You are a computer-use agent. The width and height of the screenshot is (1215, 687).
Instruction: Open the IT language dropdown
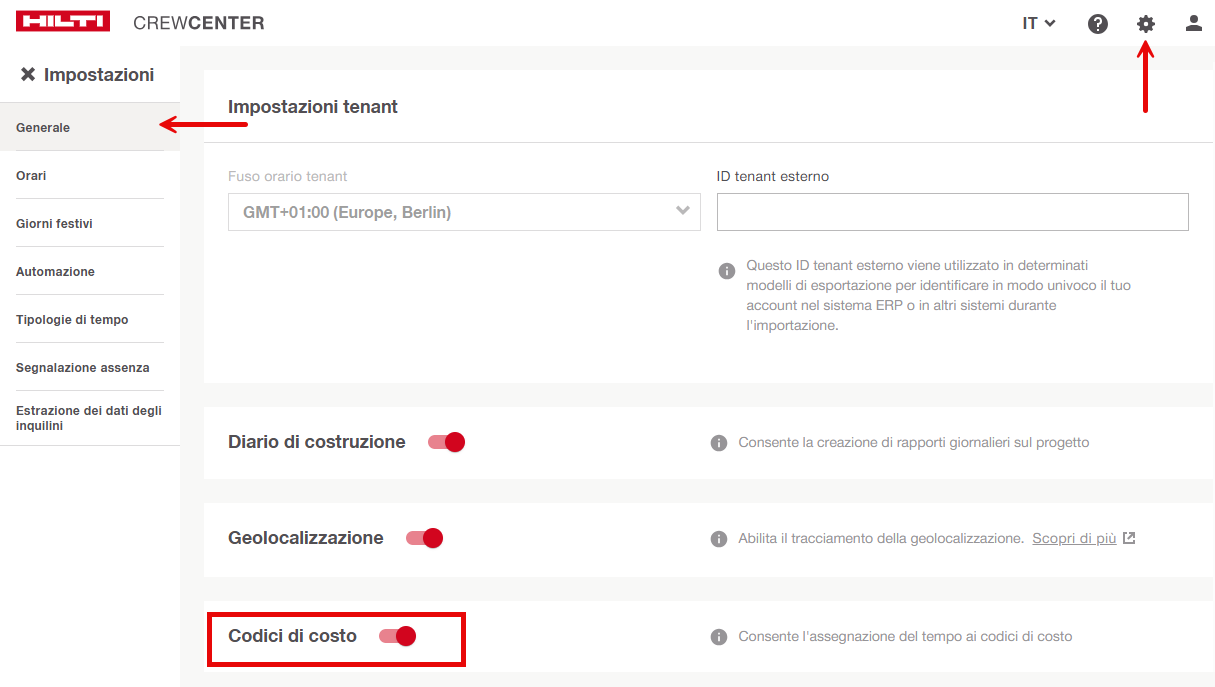[x=1039, y=23]
